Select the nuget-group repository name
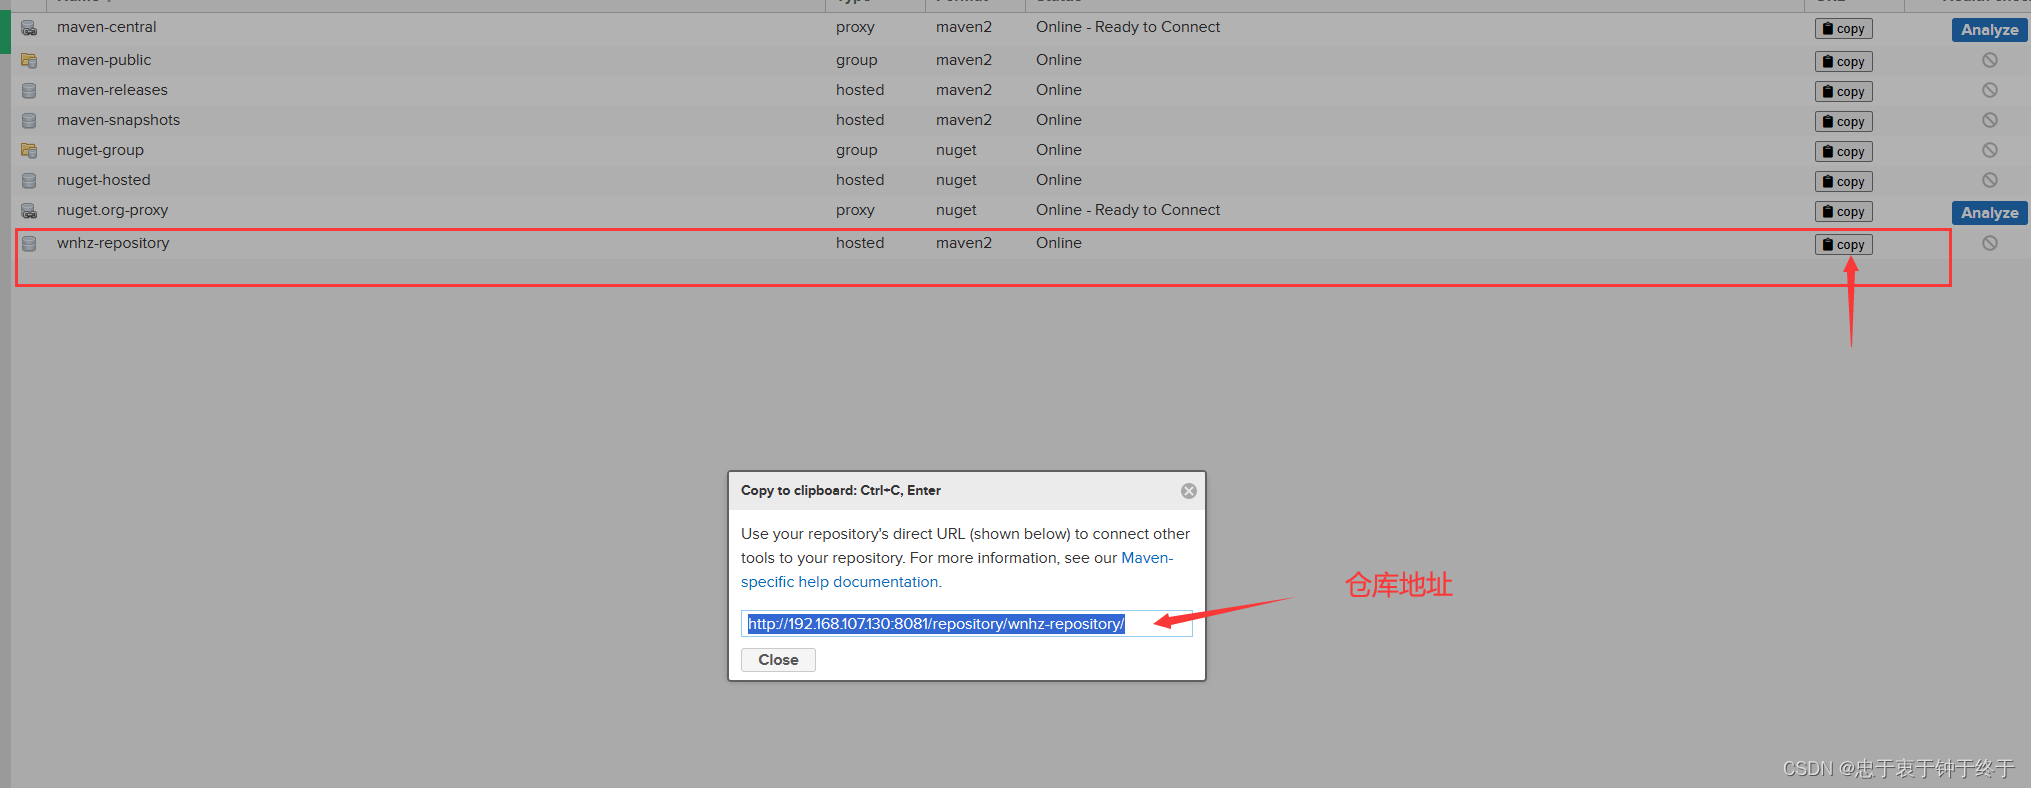Image resolution: width=2031 pixels, height=788 pixels. (x=100, y=150)
